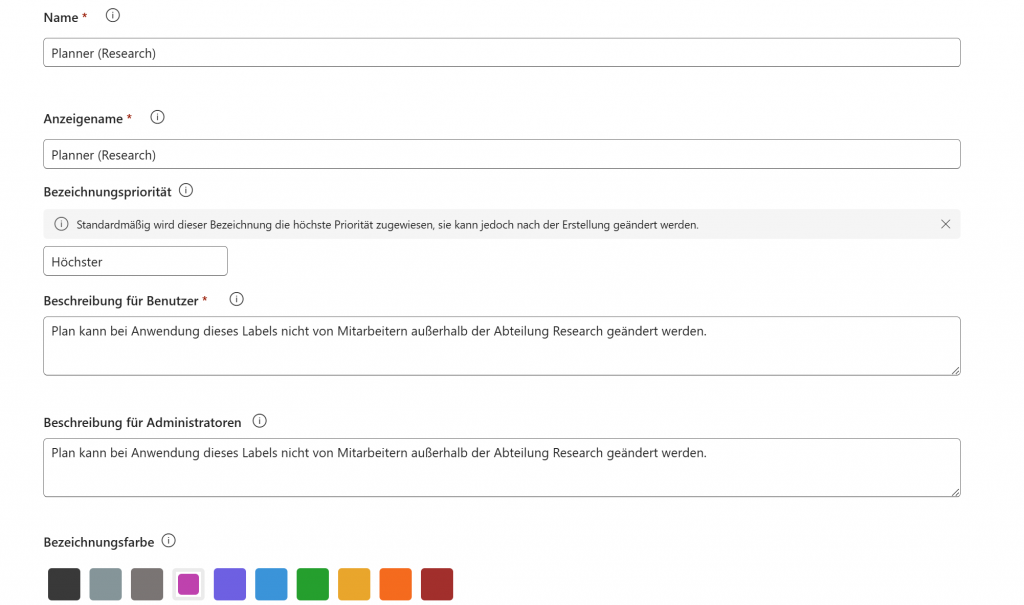Click the Höchster priority field
The height and width of the screenshot is (605, 1024).
(x=135, y=261)
